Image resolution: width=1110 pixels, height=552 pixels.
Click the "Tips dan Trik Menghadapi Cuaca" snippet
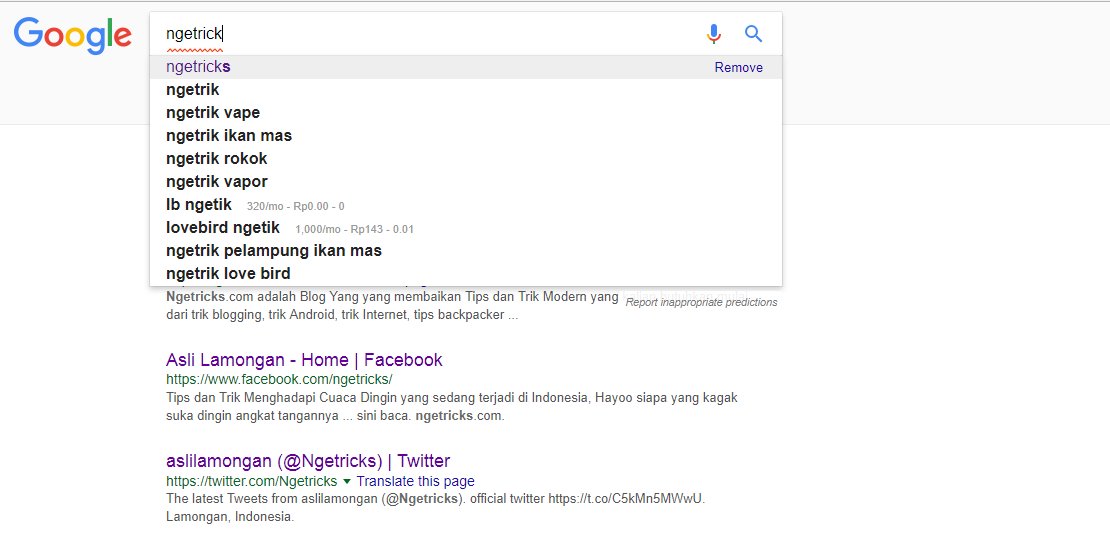(452, 407)
